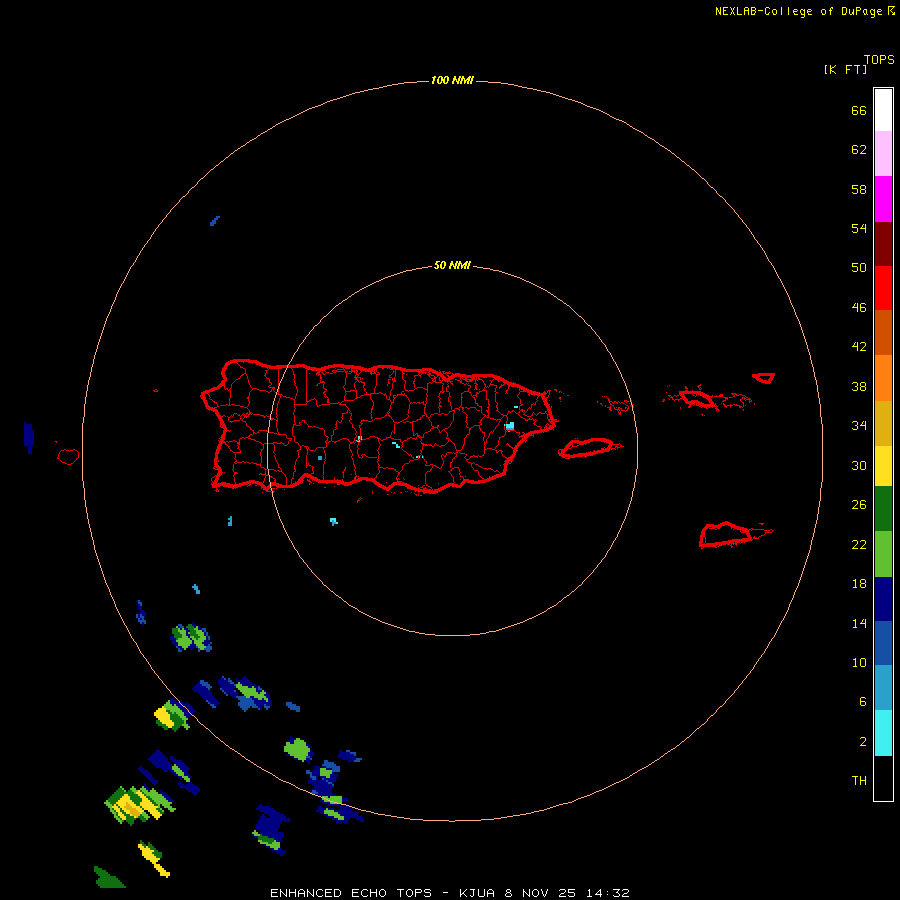Click the yellow 34 kft legend swatch
This screenshot has width=900, height=900.
tap(883, 466)
